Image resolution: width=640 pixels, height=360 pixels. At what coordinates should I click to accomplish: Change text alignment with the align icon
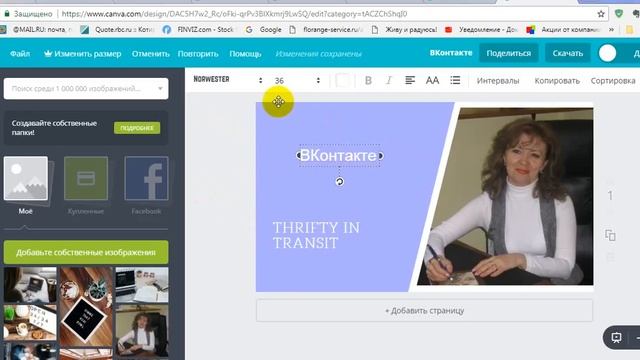point(410,80)
